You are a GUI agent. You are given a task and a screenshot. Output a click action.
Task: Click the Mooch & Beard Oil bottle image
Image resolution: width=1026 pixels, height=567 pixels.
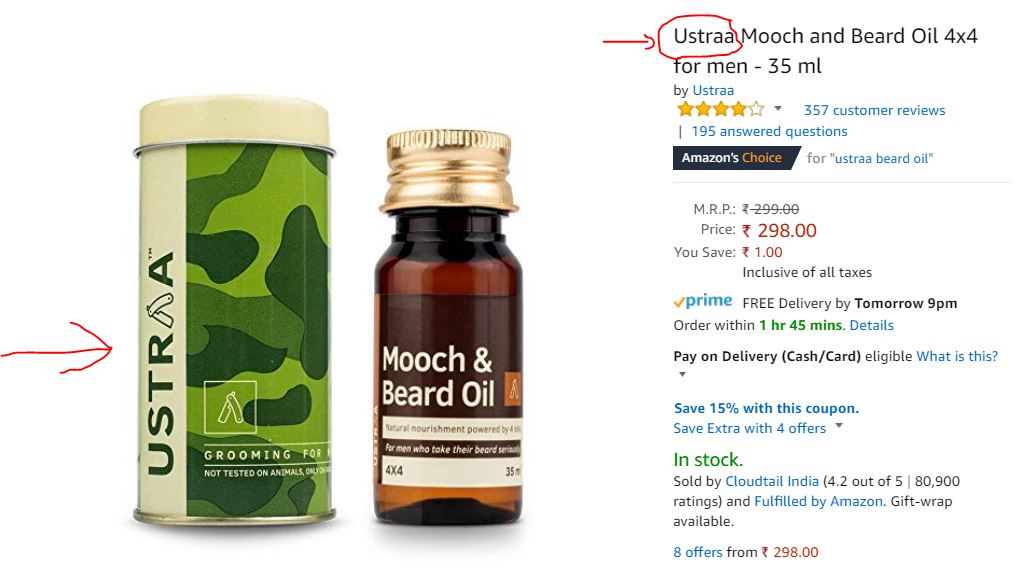tap(449, 327)
